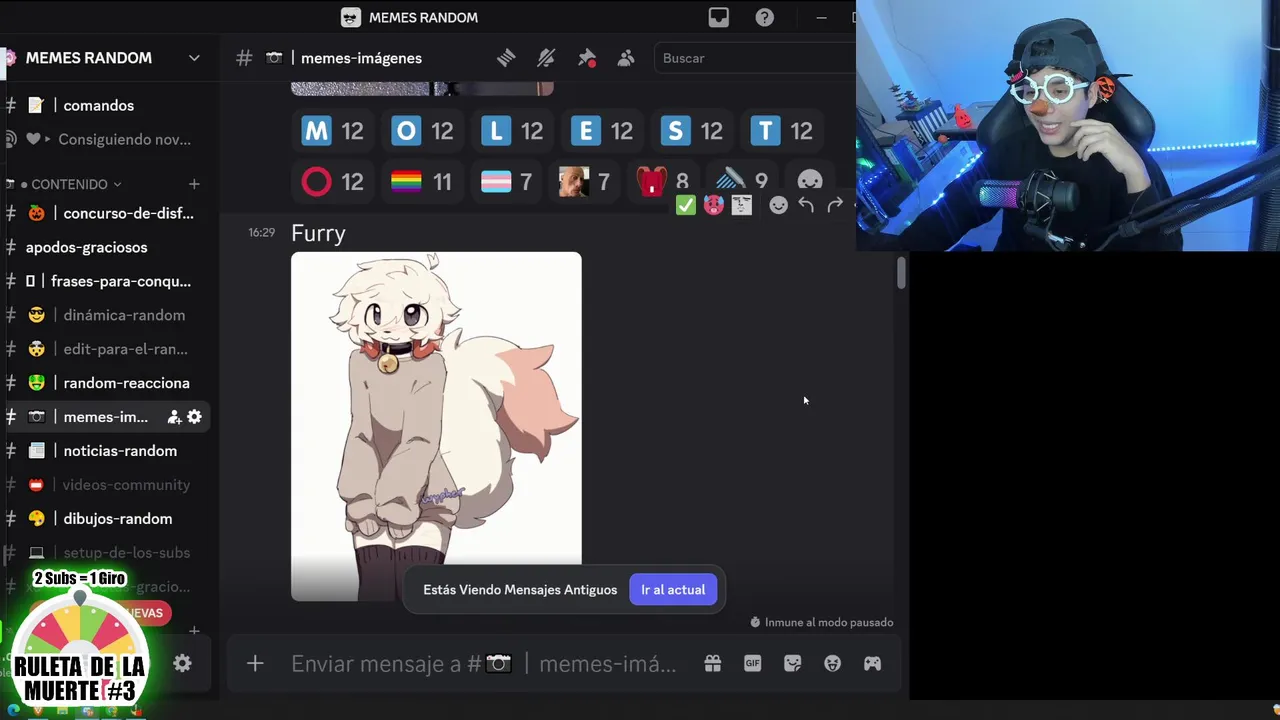Click the meme face quick reaction emoji
The width and height of the screenshot is (1280, 720).
point(741,205)
